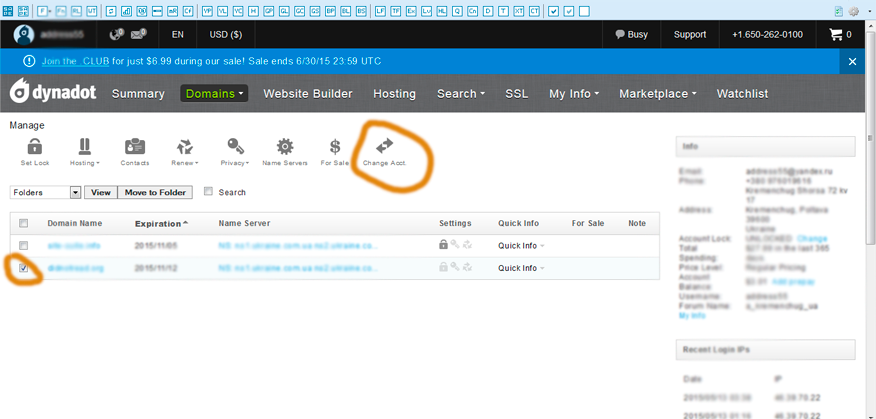This screenshot has width=876, height=419.
Task: Open the Domains menu
Action: coord(213,94)
